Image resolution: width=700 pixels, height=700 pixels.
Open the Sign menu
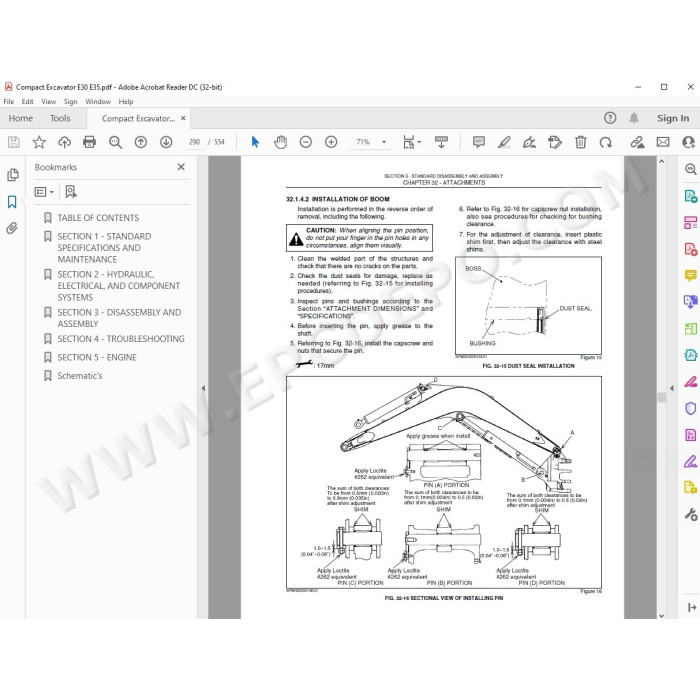pyautogui.click(x=71, y=102)
